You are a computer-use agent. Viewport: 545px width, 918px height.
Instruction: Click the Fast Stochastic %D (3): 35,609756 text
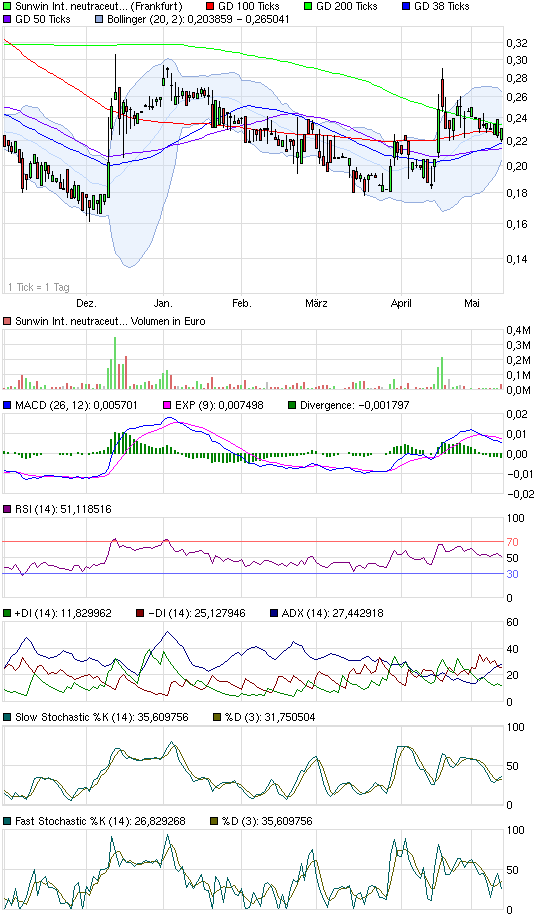[268, 821]
